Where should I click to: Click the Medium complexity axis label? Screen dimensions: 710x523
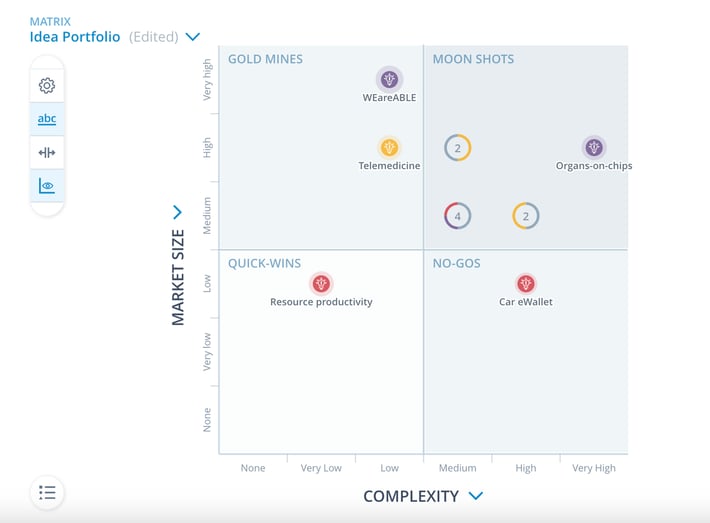pos(457,468)
